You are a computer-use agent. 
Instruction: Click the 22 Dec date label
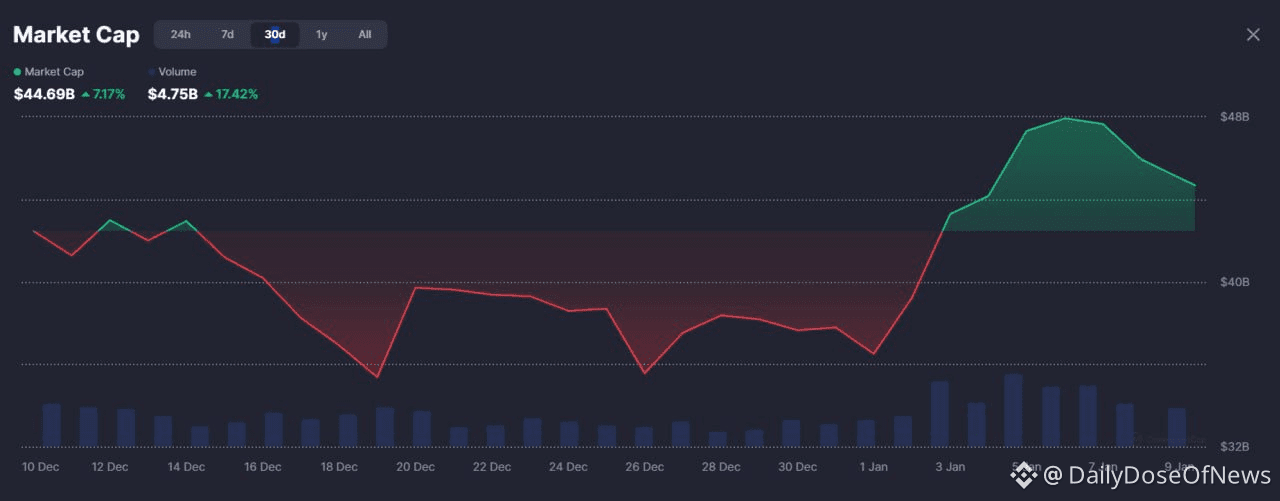click(492, 467)
